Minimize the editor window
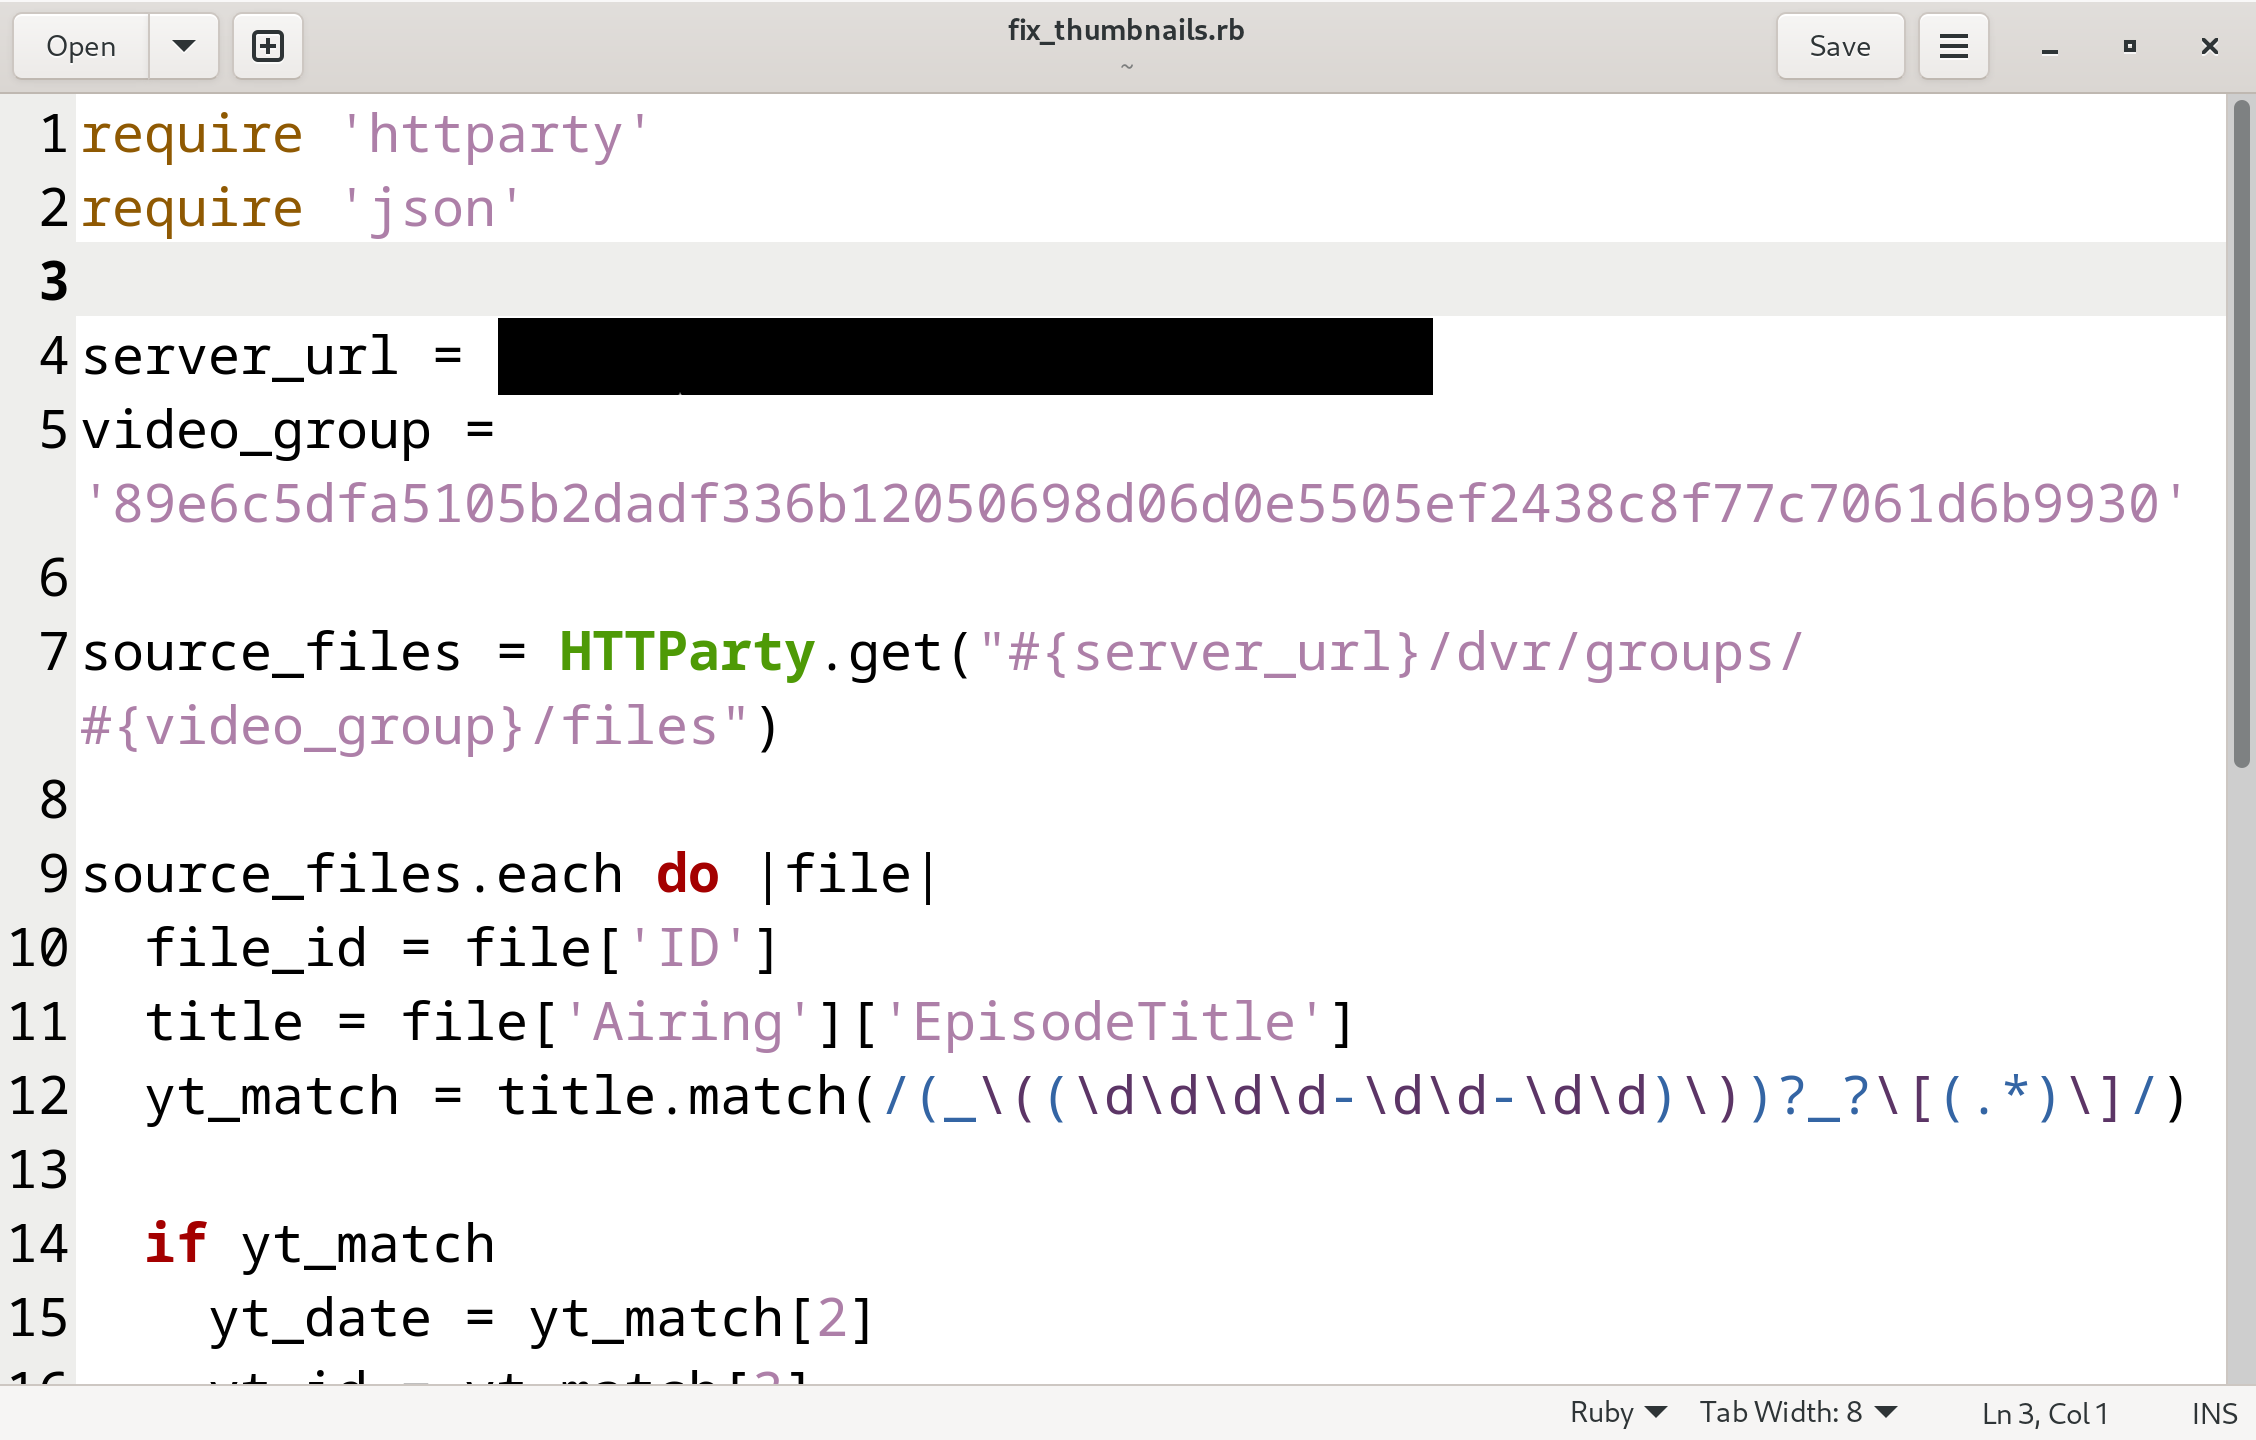 click(2050, 47)
